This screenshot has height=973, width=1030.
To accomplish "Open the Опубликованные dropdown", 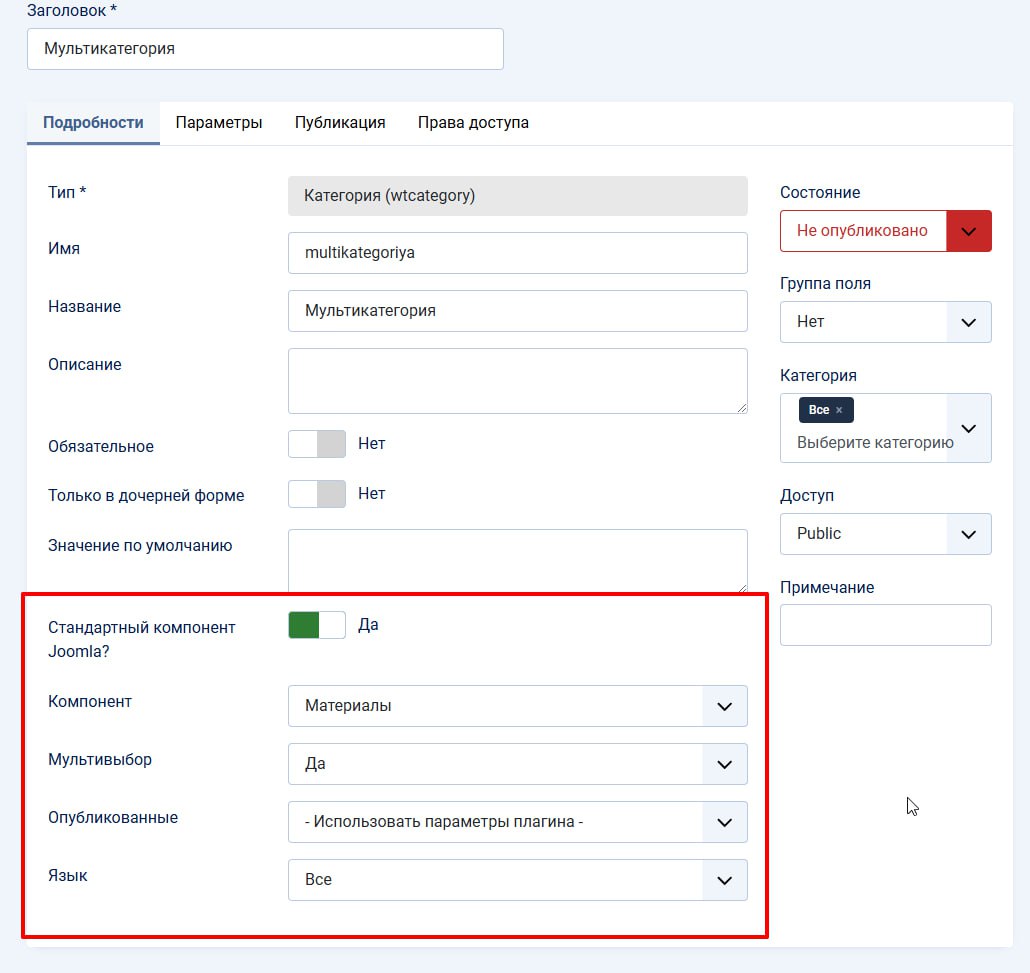I will [518, 822].
